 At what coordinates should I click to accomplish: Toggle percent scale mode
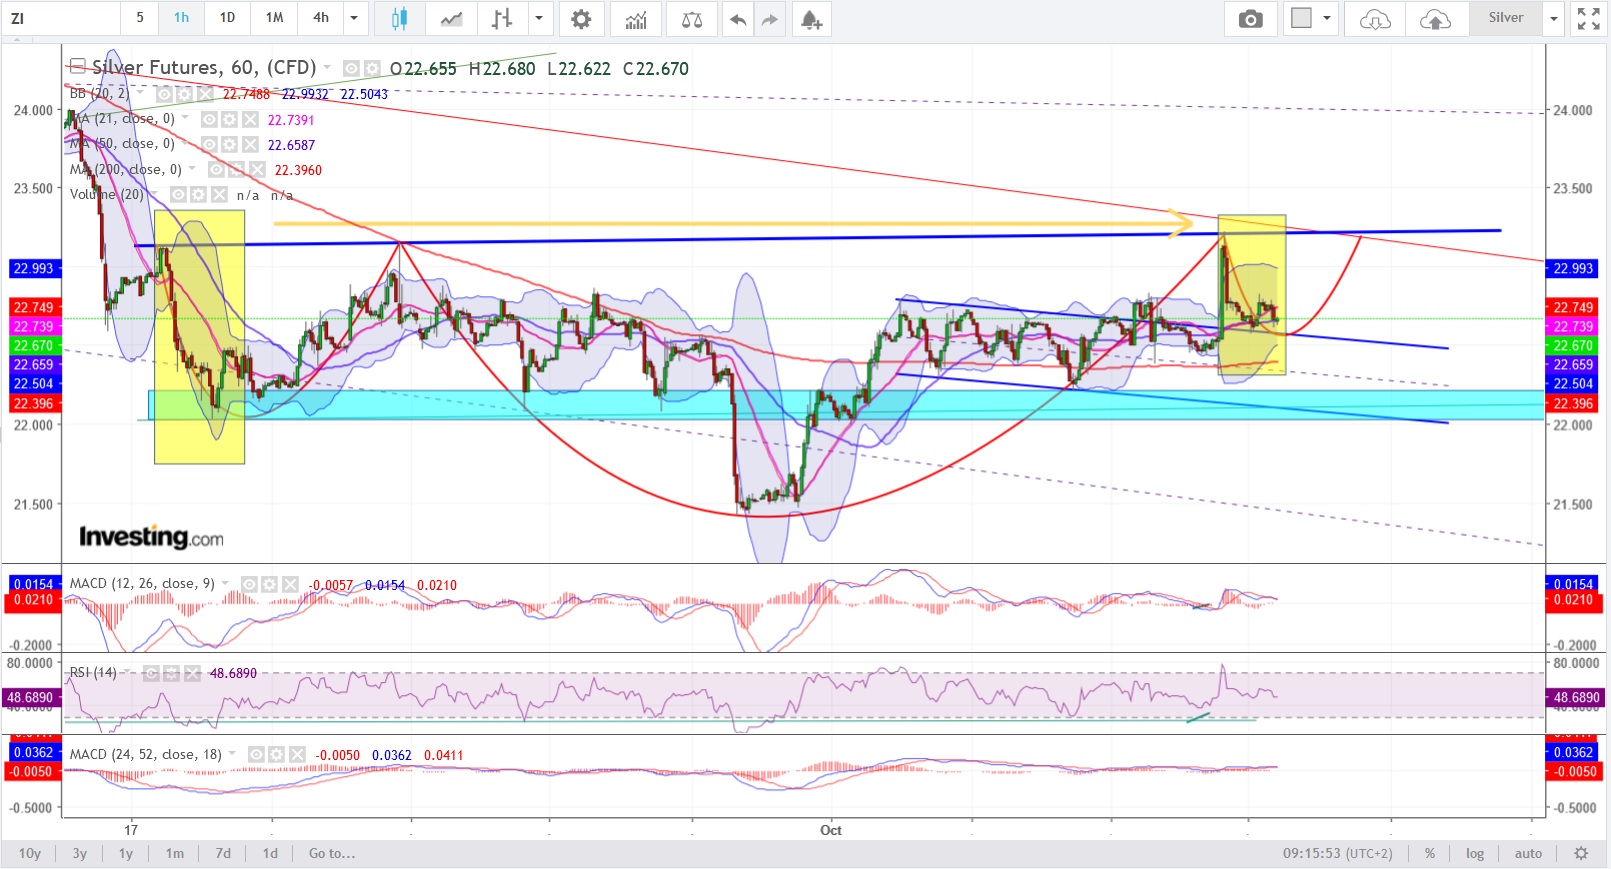pos(1430,853)
